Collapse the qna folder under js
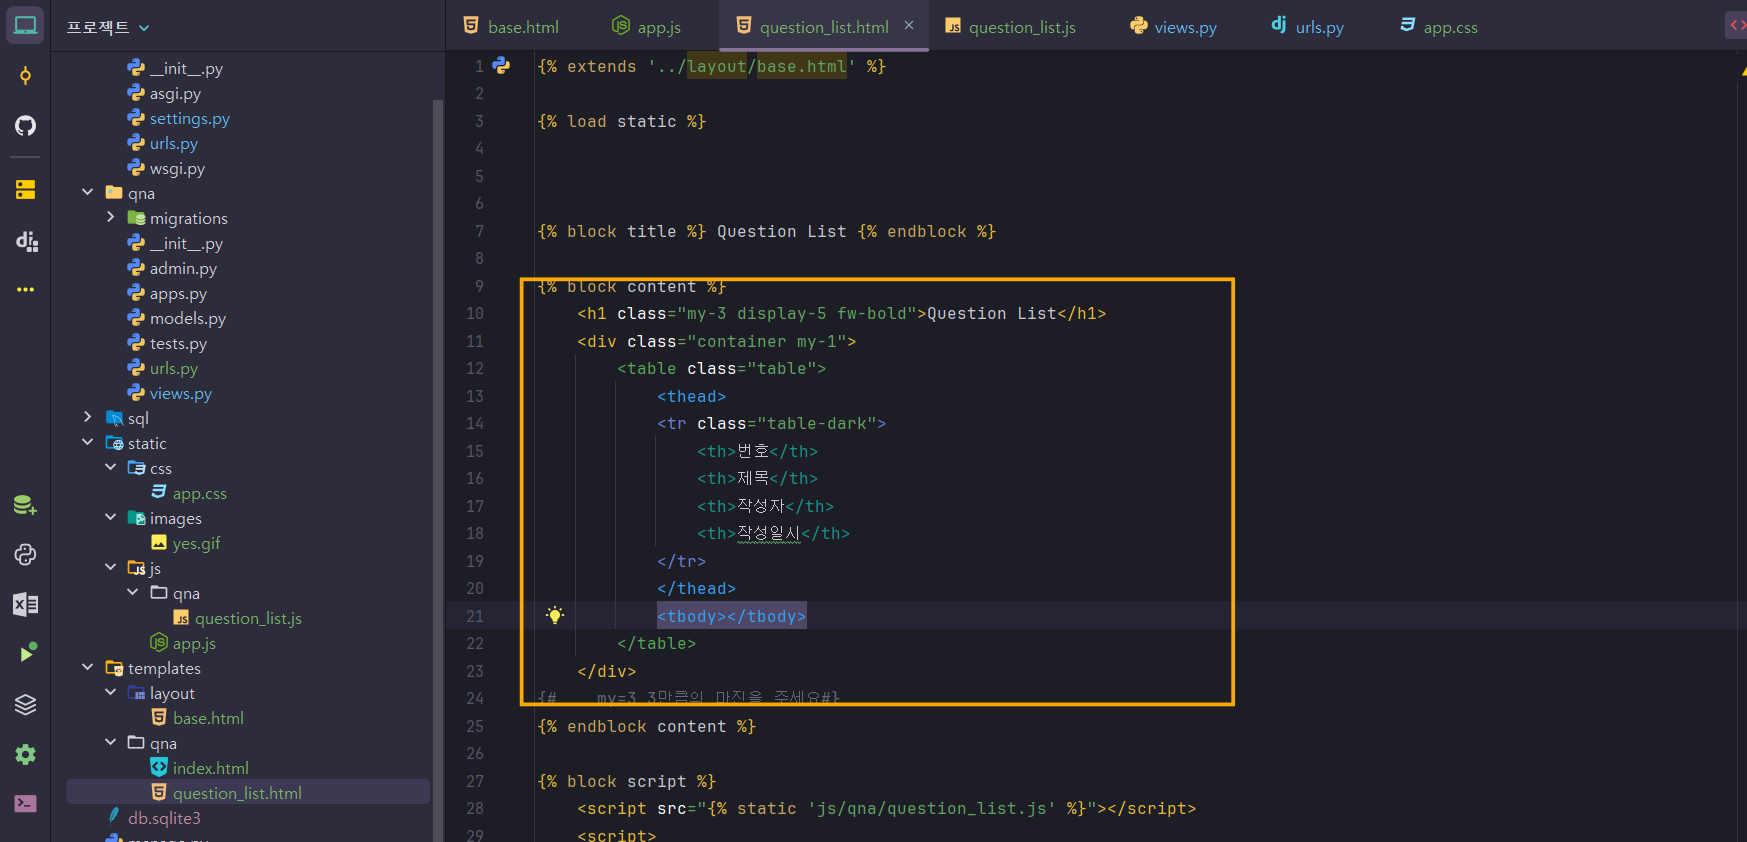 (x=133, y=592)
